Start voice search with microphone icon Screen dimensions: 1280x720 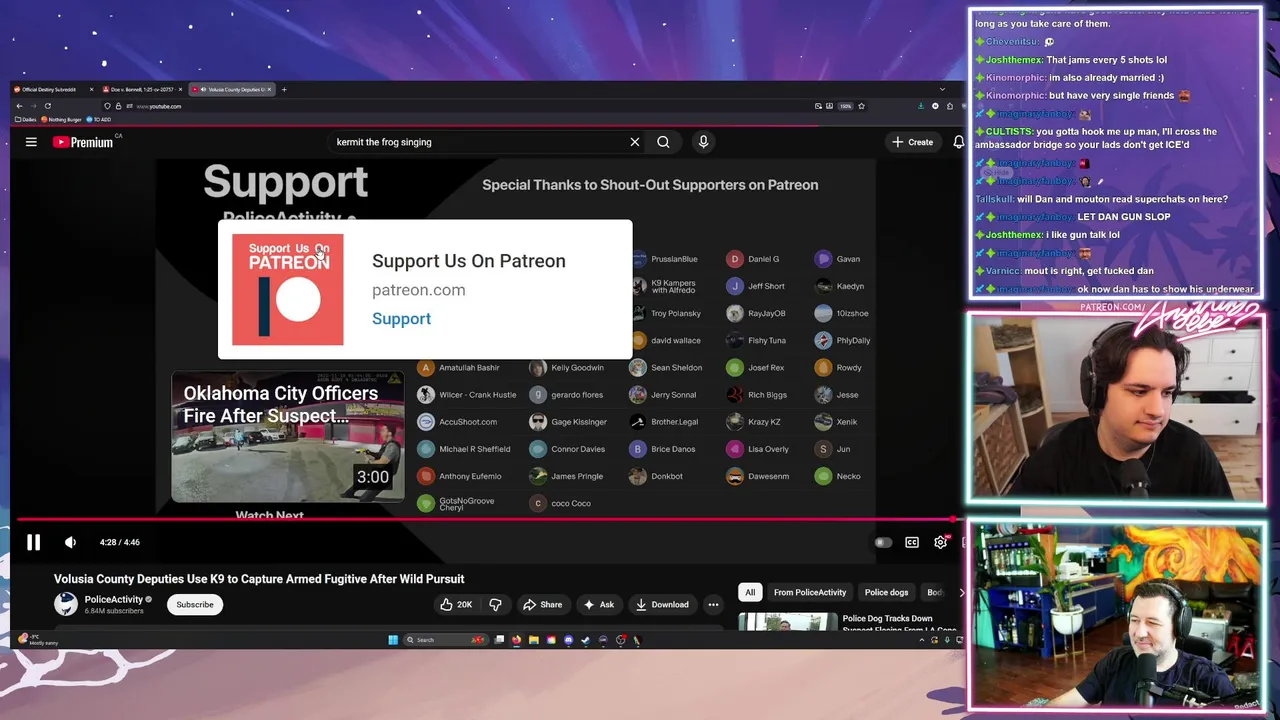point(703,142)
